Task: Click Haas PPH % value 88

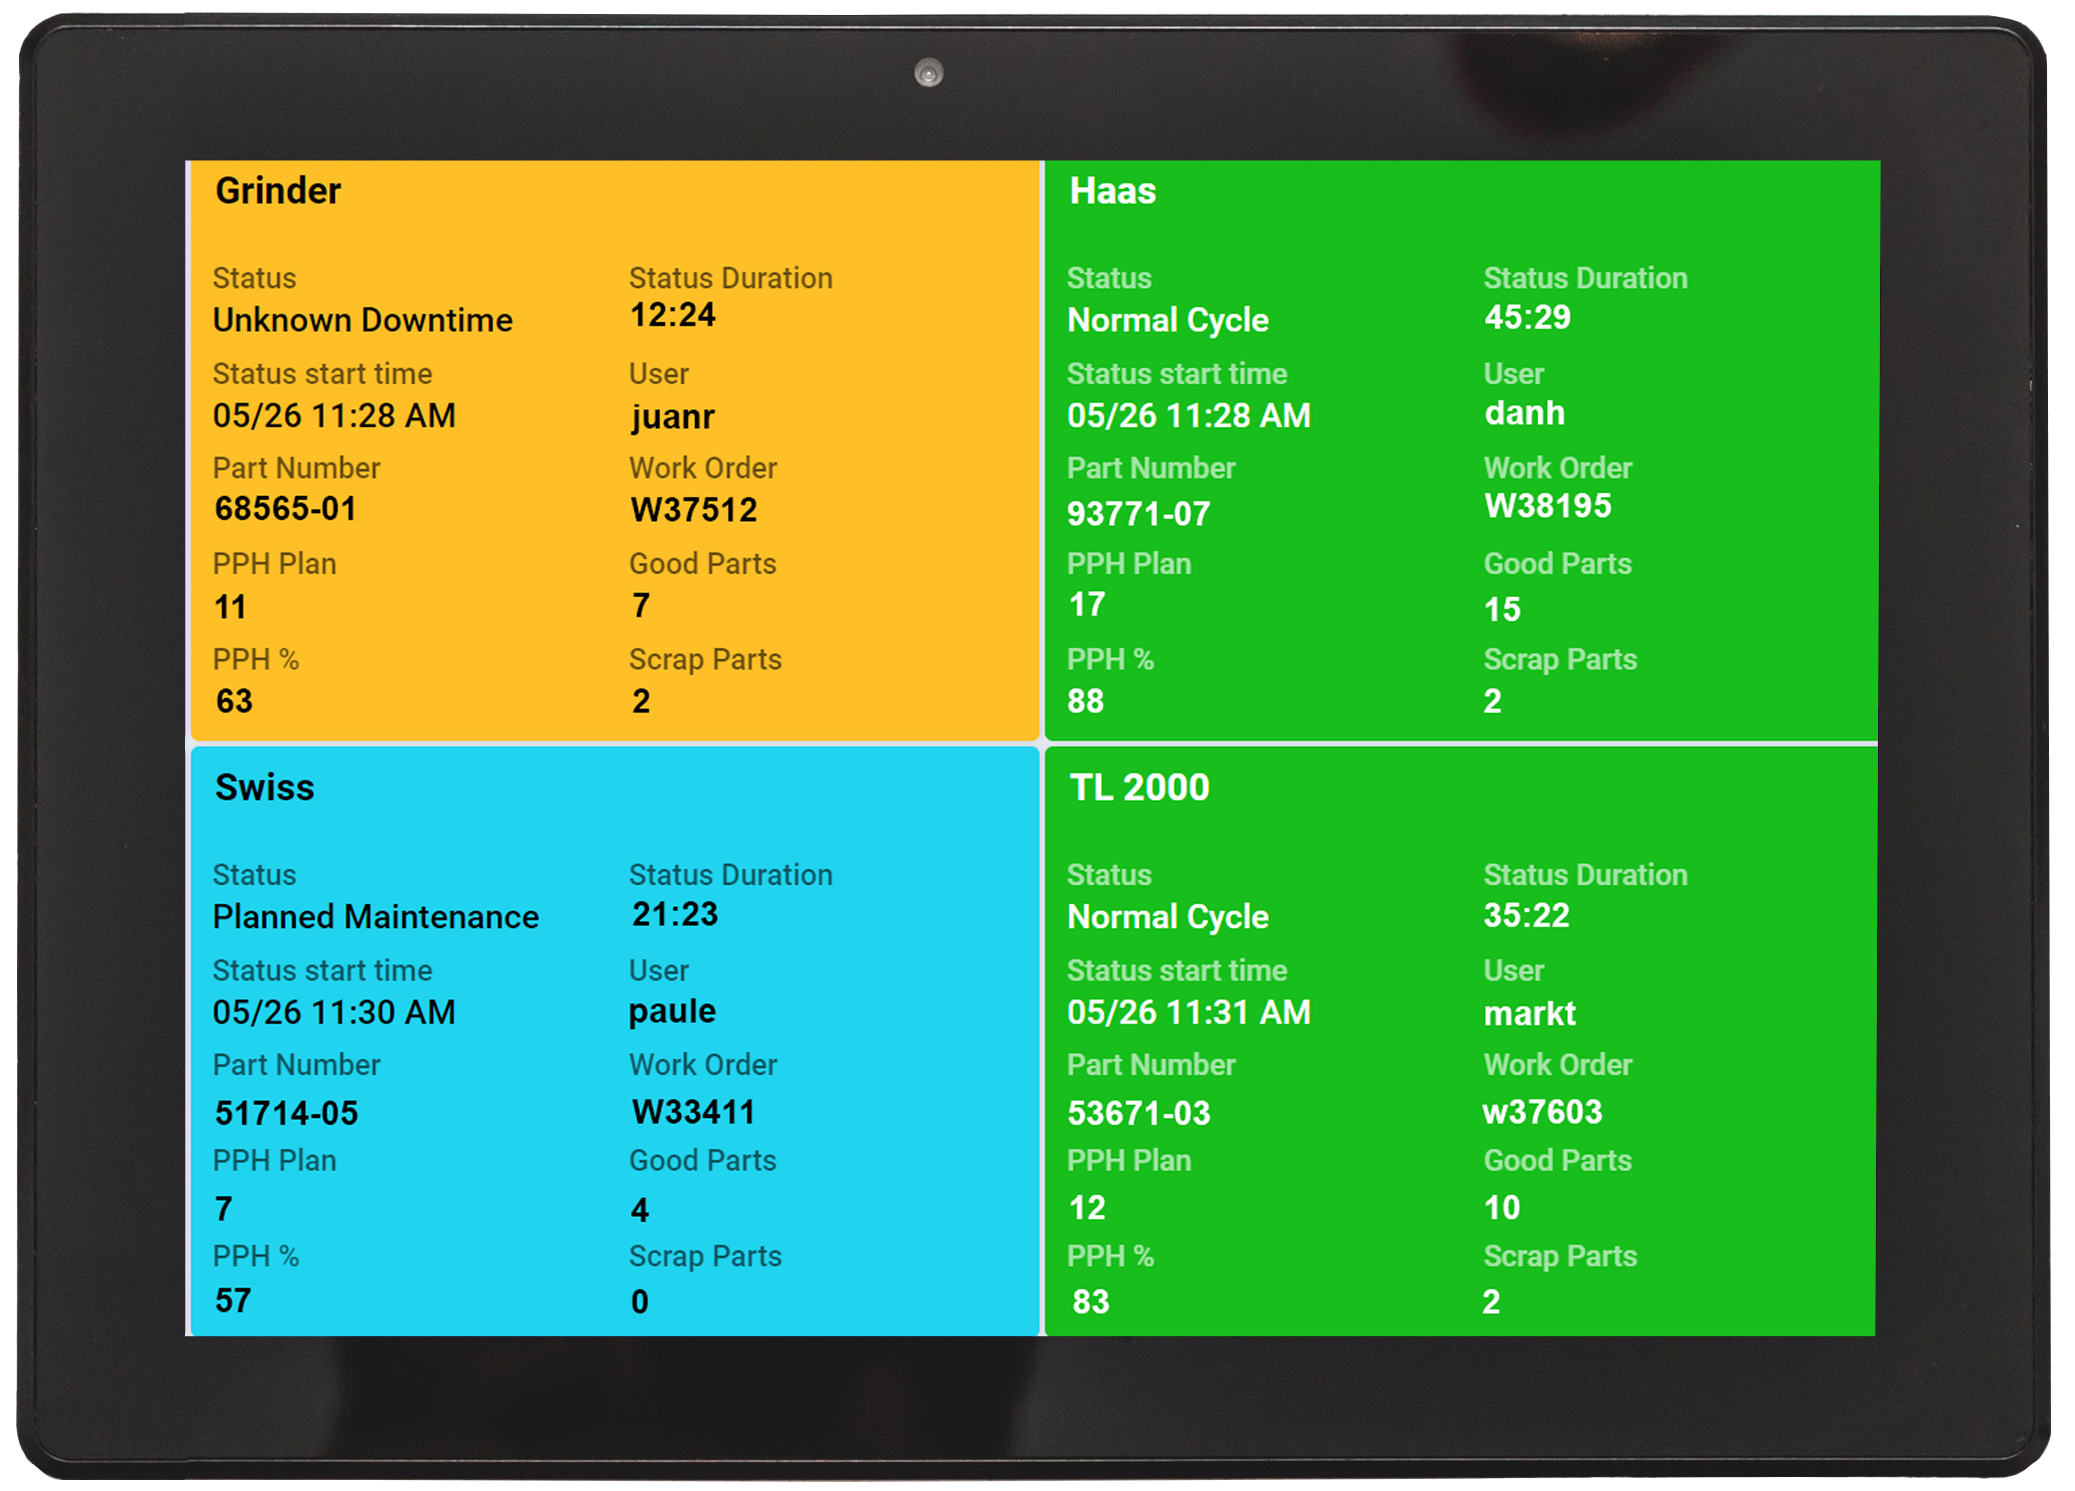Action: click(1085, 701)
